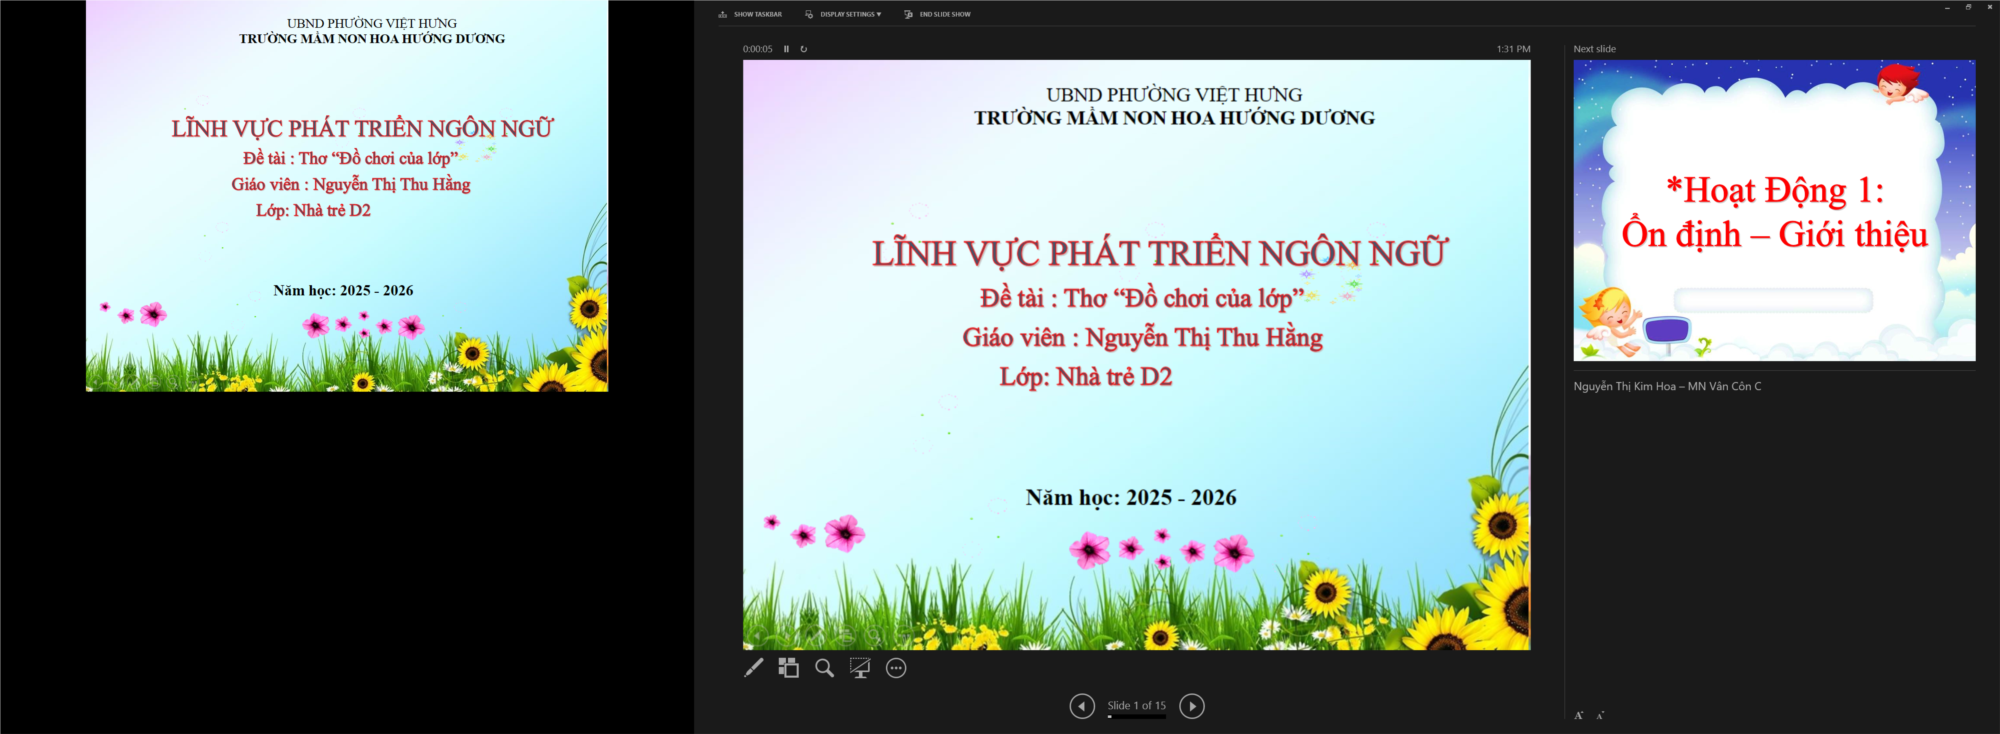Click Show Taskbar at the top
The height and width of the screenshot is (734, 2000).
point(751,15)
